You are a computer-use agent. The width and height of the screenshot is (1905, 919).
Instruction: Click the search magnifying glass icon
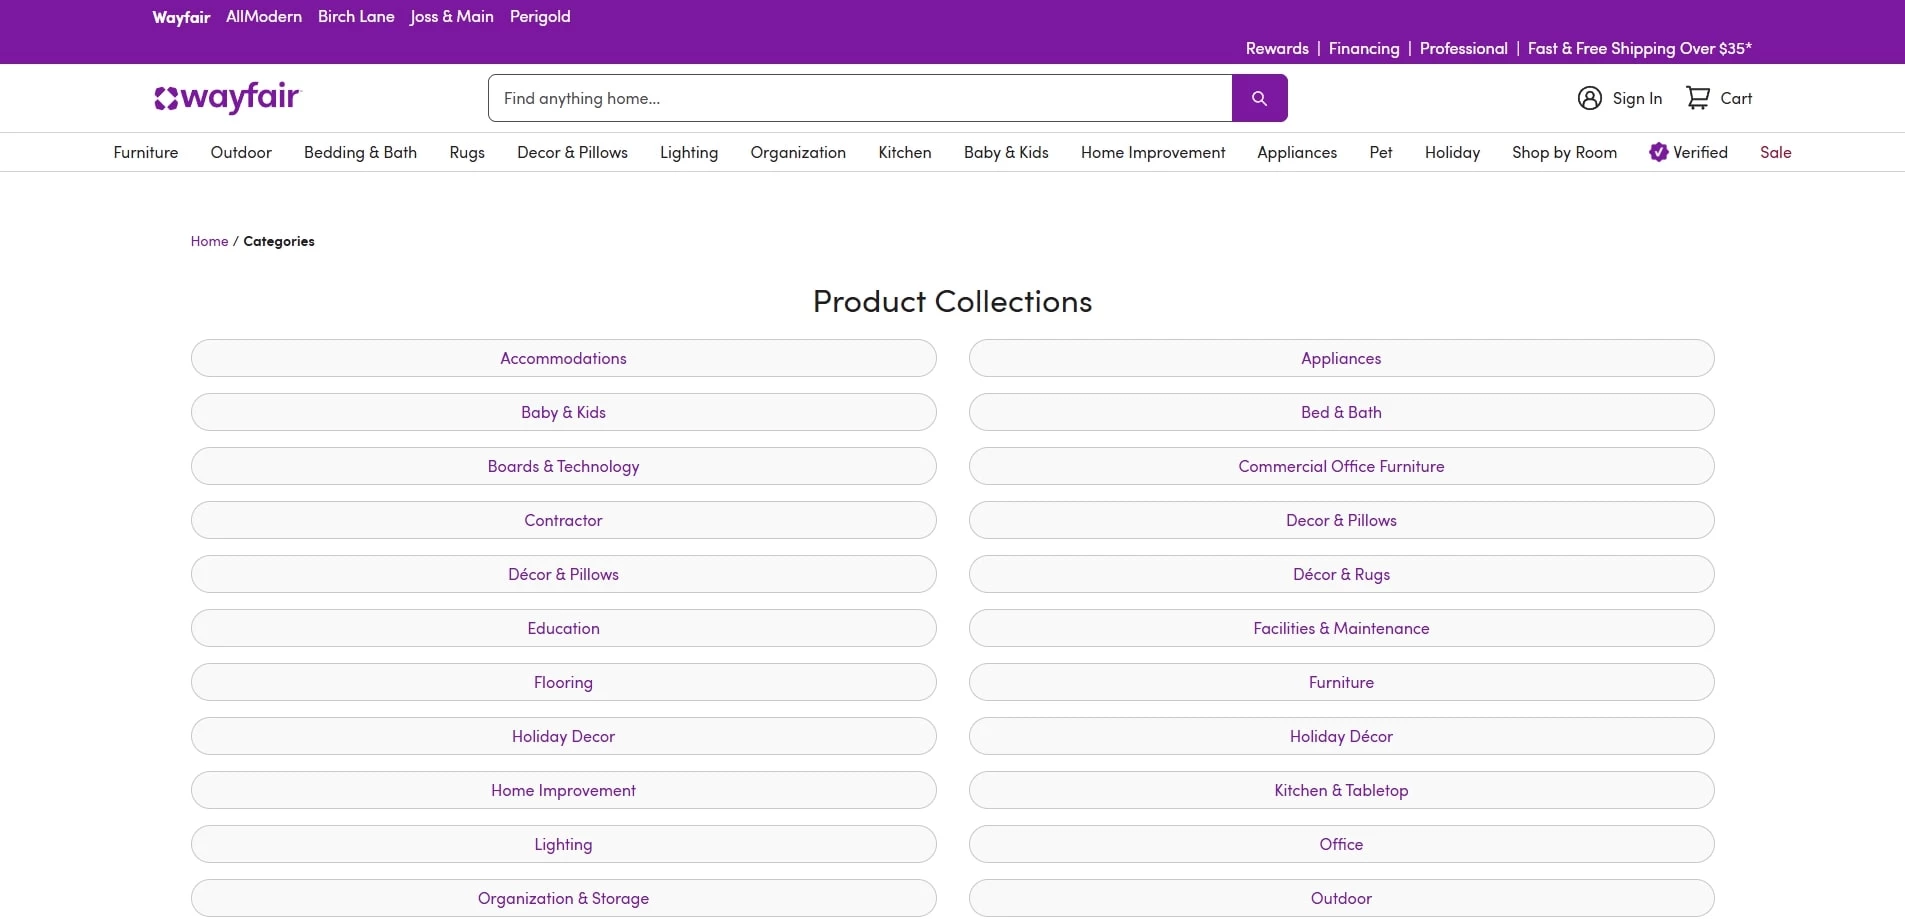[1259, 97]
